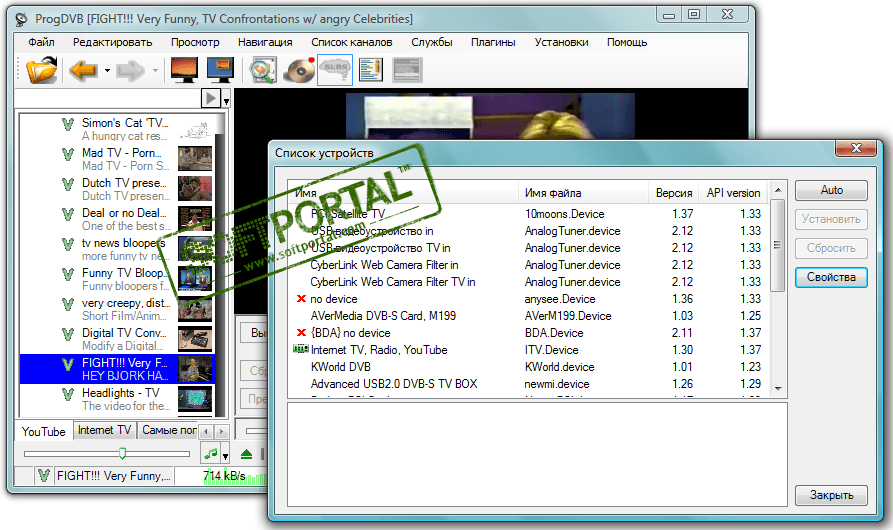
Task: Click the blue monitor toolbar icon
Action: pyautogui.click(x=220, y=70)
